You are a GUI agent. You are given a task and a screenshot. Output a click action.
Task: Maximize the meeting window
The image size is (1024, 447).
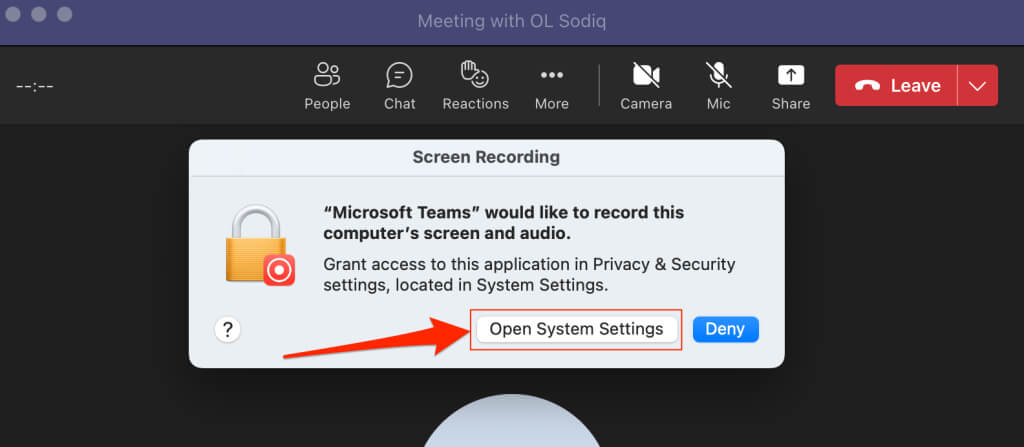(x=65, y=16)
